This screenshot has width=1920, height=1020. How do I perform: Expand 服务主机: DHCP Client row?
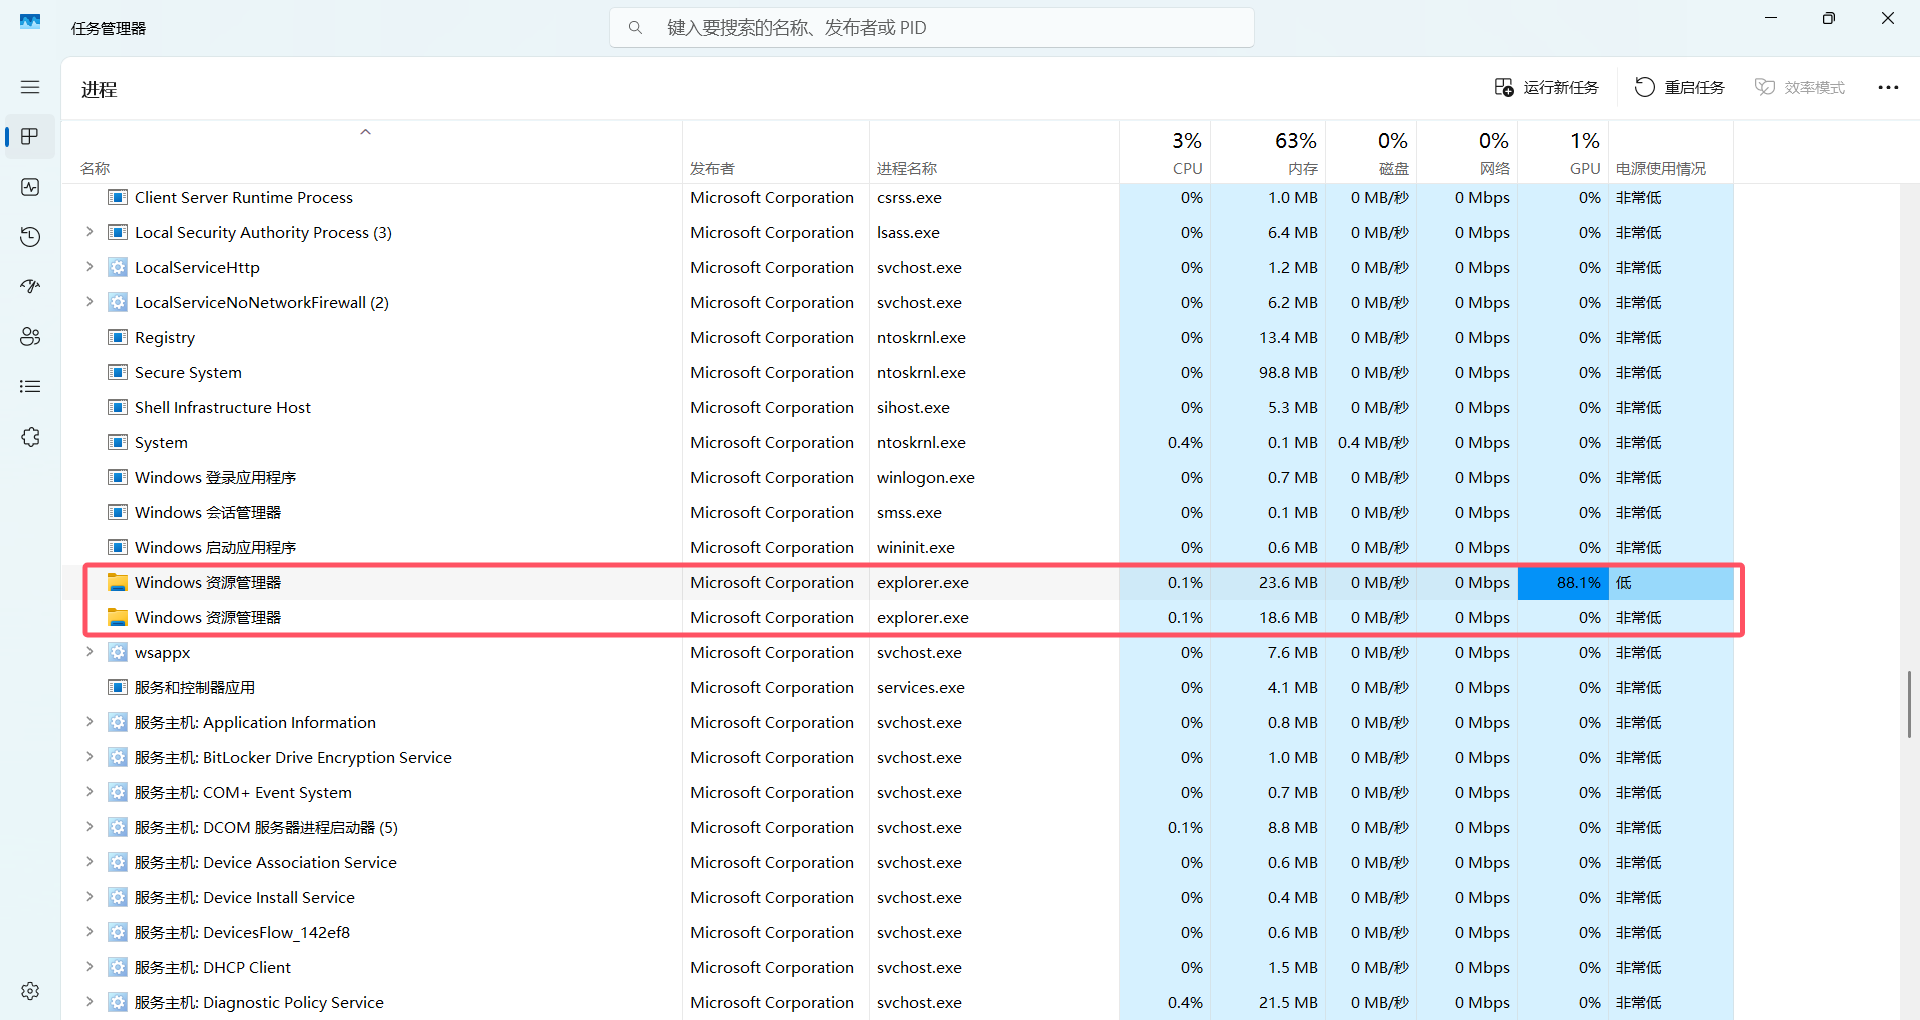[x=89, y=967]
